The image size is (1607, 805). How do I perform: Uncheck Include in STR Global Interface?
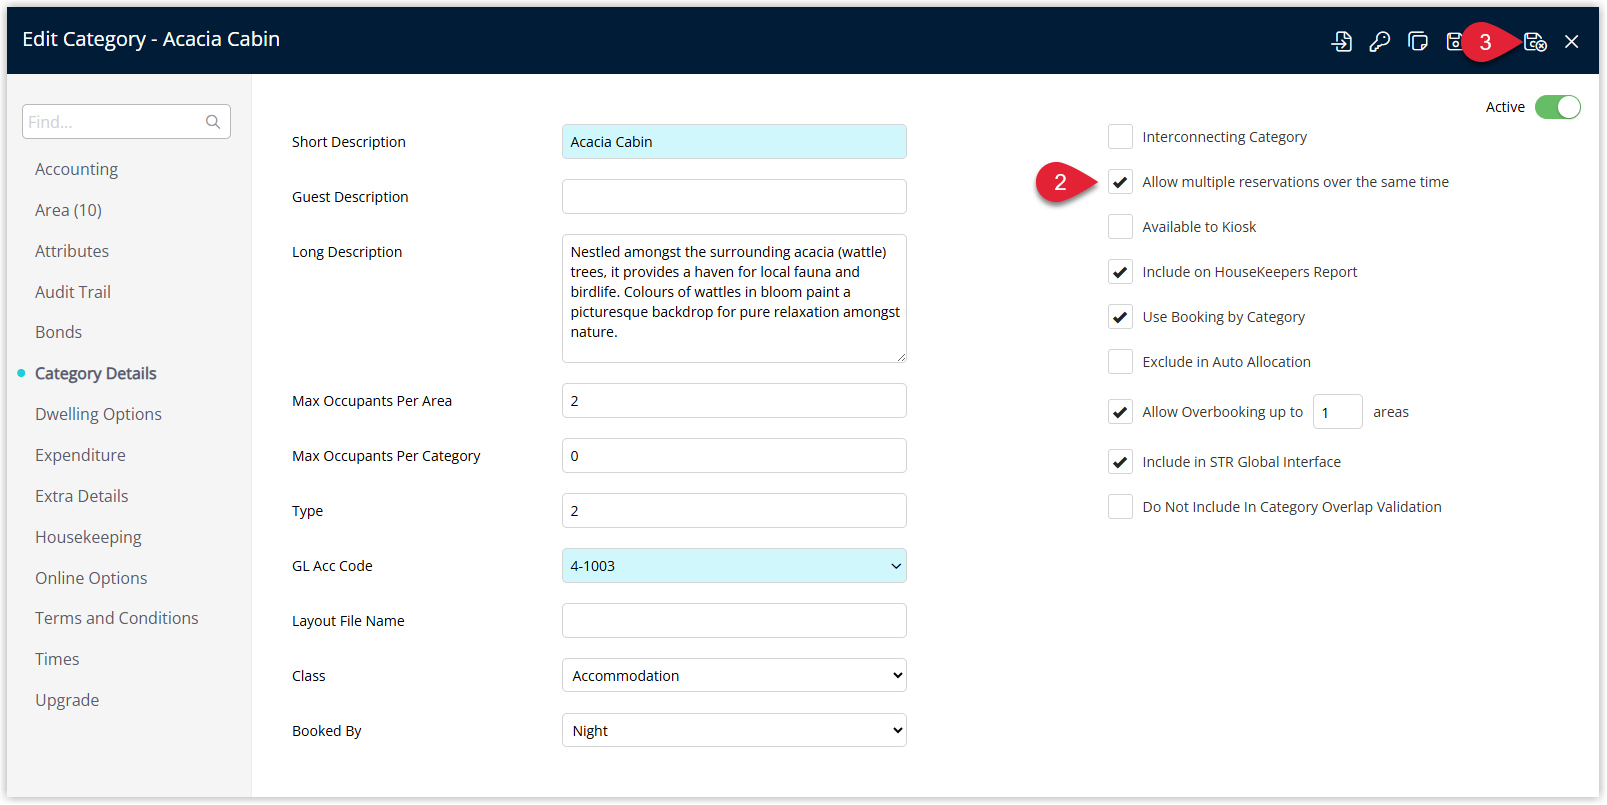point(1120,462)
